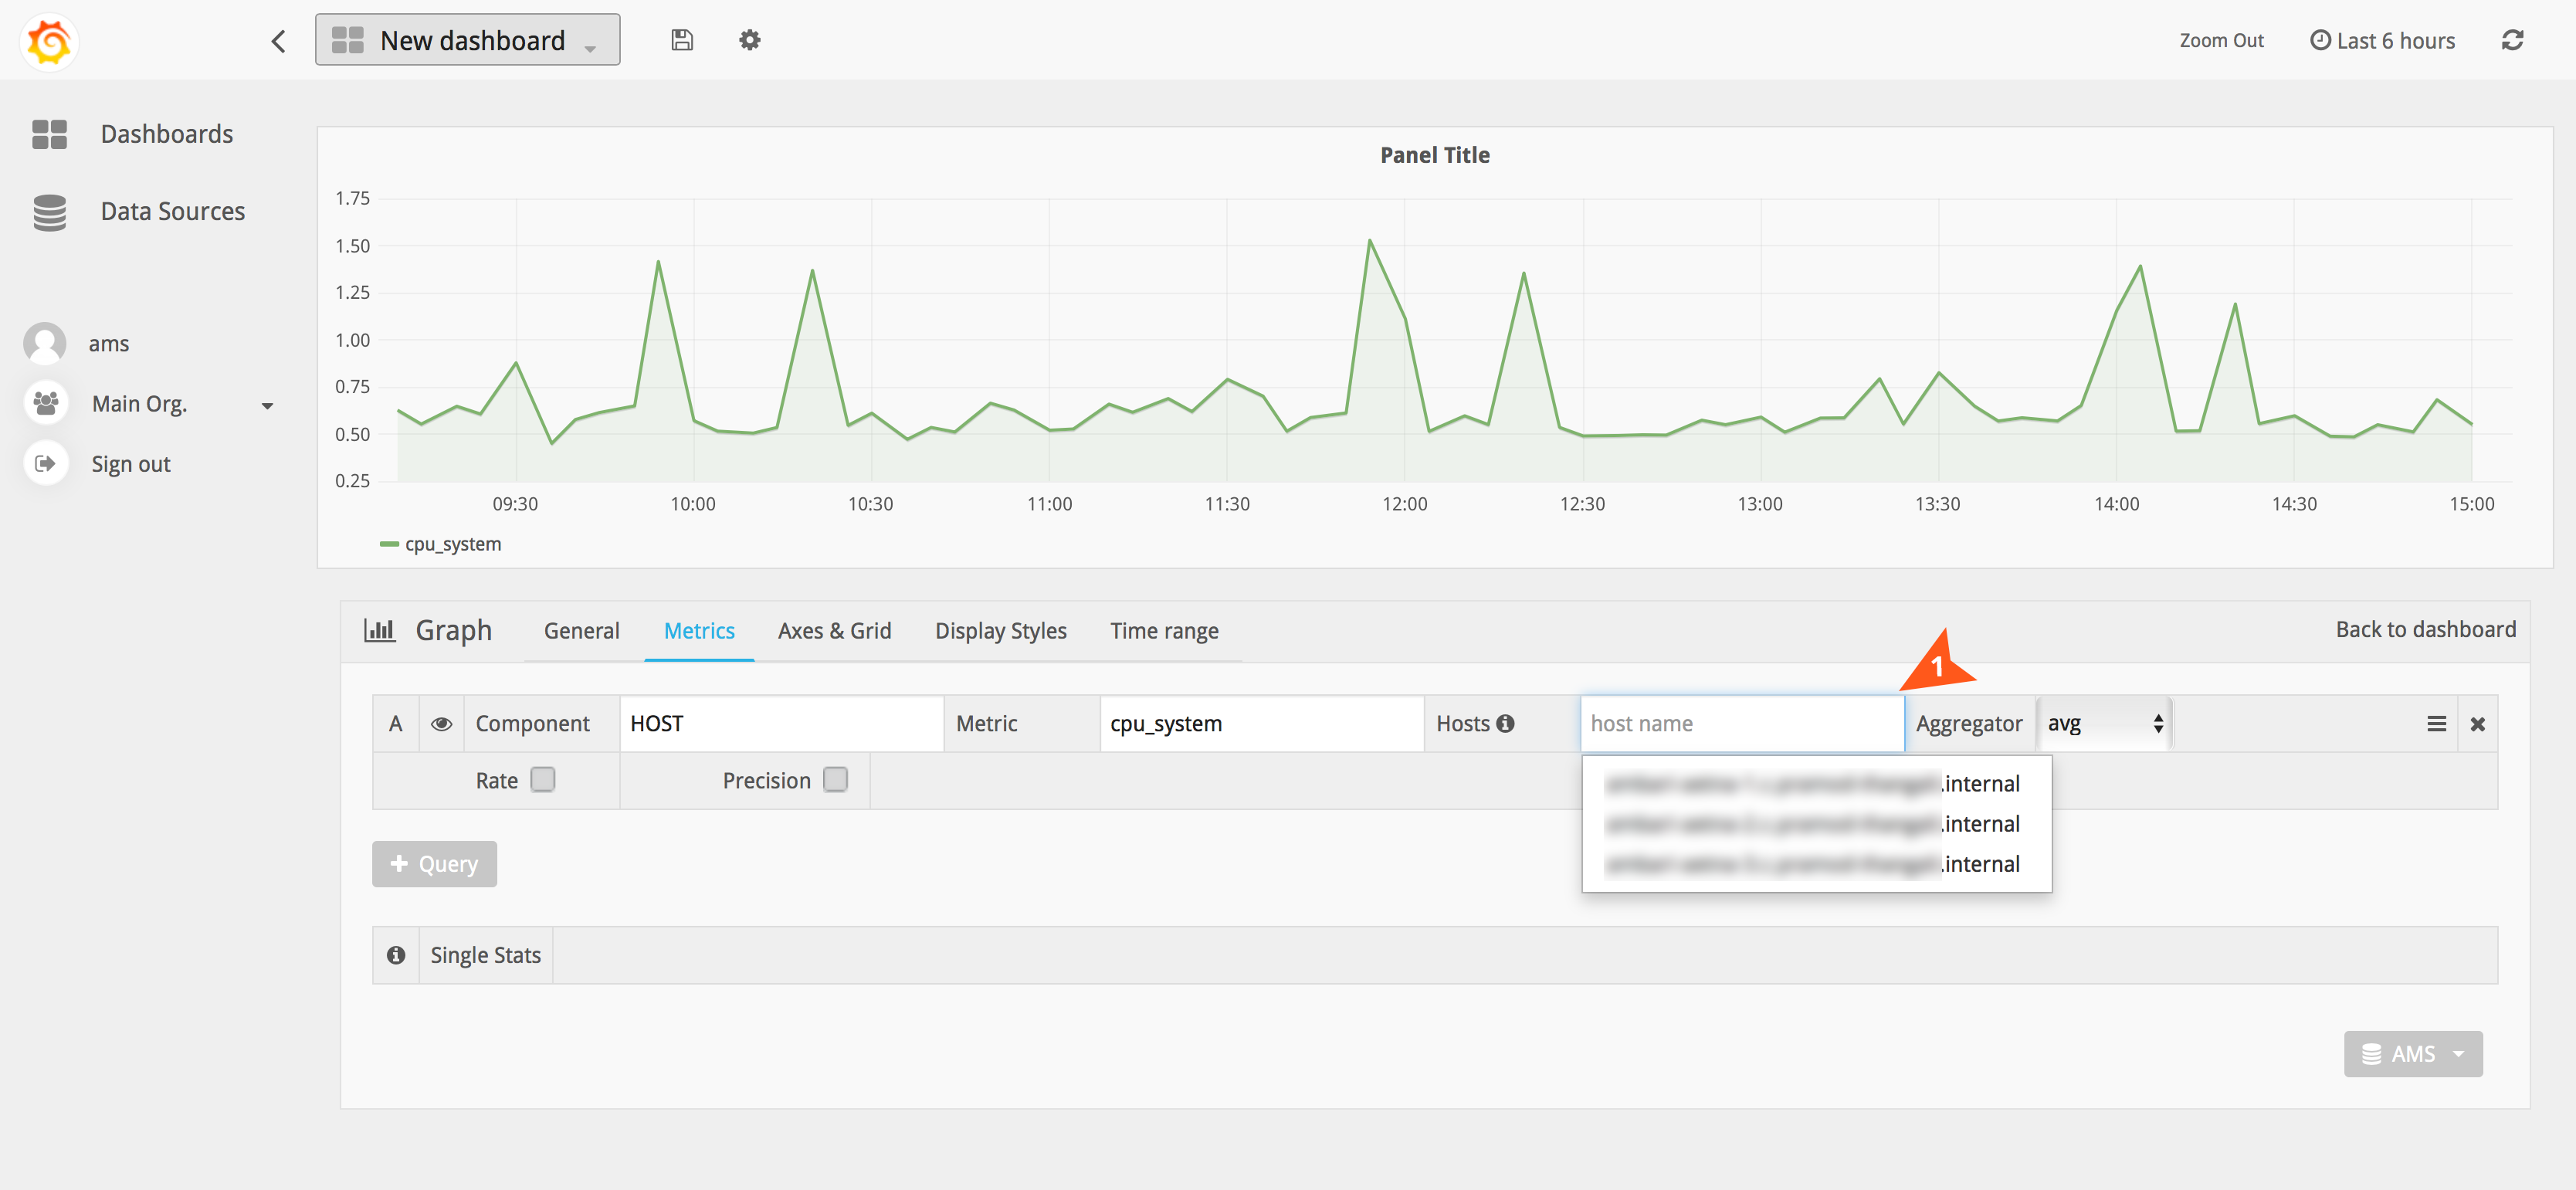Screen dimensions: 2576x1190
Task: Collapse sidebar with back chevron
Action: pos(278,41)
